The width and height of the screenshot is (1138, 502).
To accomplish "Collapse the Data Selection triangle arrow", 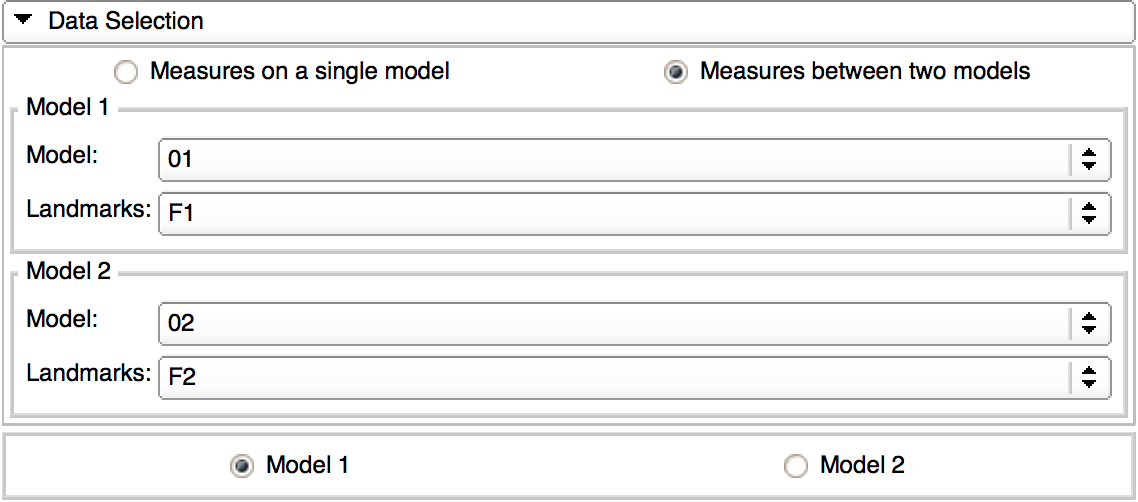I will (26, 20).
